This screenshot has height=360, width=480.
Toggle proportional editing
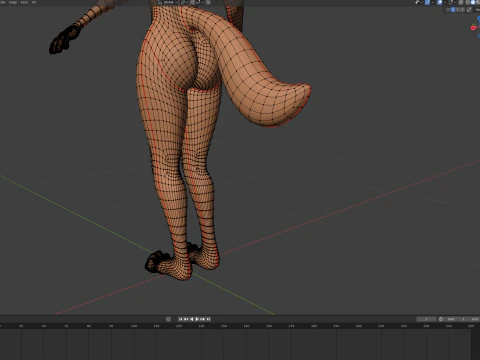[x=208, y=2]
